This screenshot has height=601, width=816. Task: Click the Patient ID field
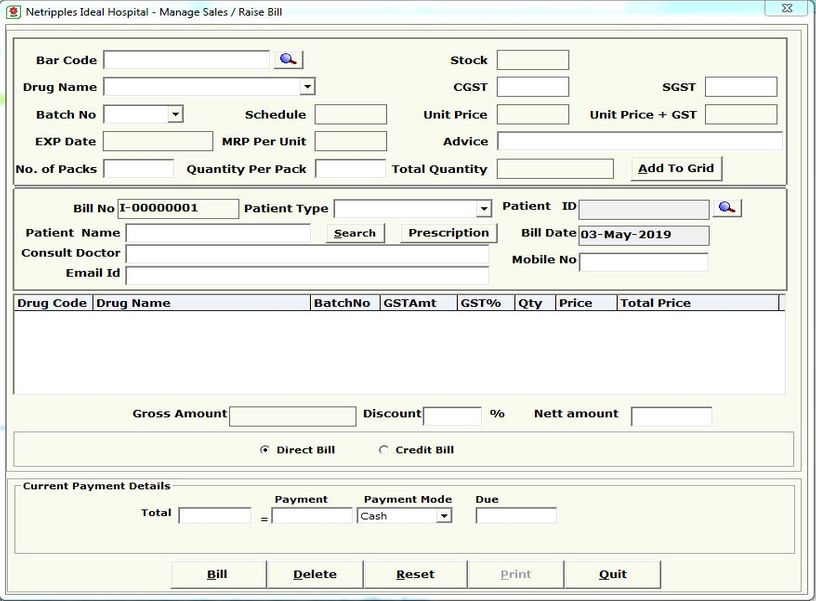[x=644, y=210]
